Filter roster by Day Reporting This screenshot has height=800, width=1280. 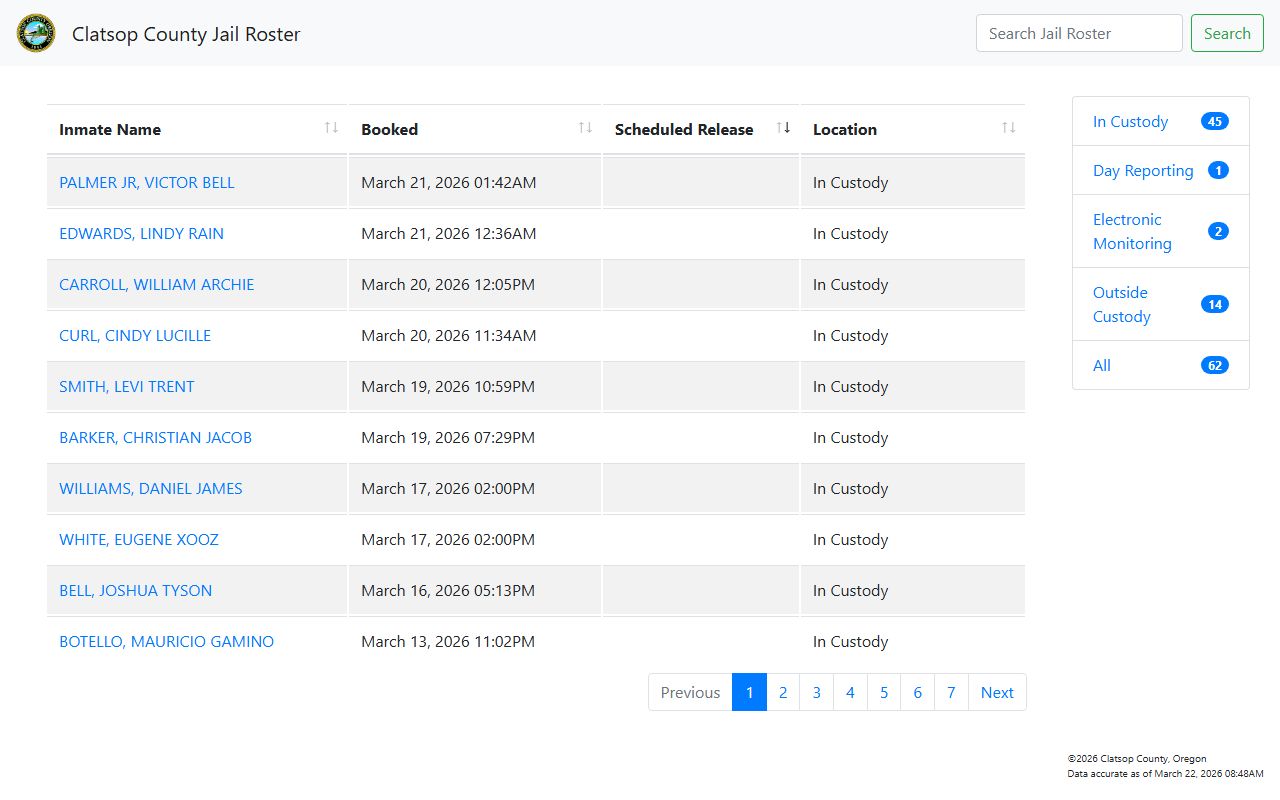coord(1142,171)
